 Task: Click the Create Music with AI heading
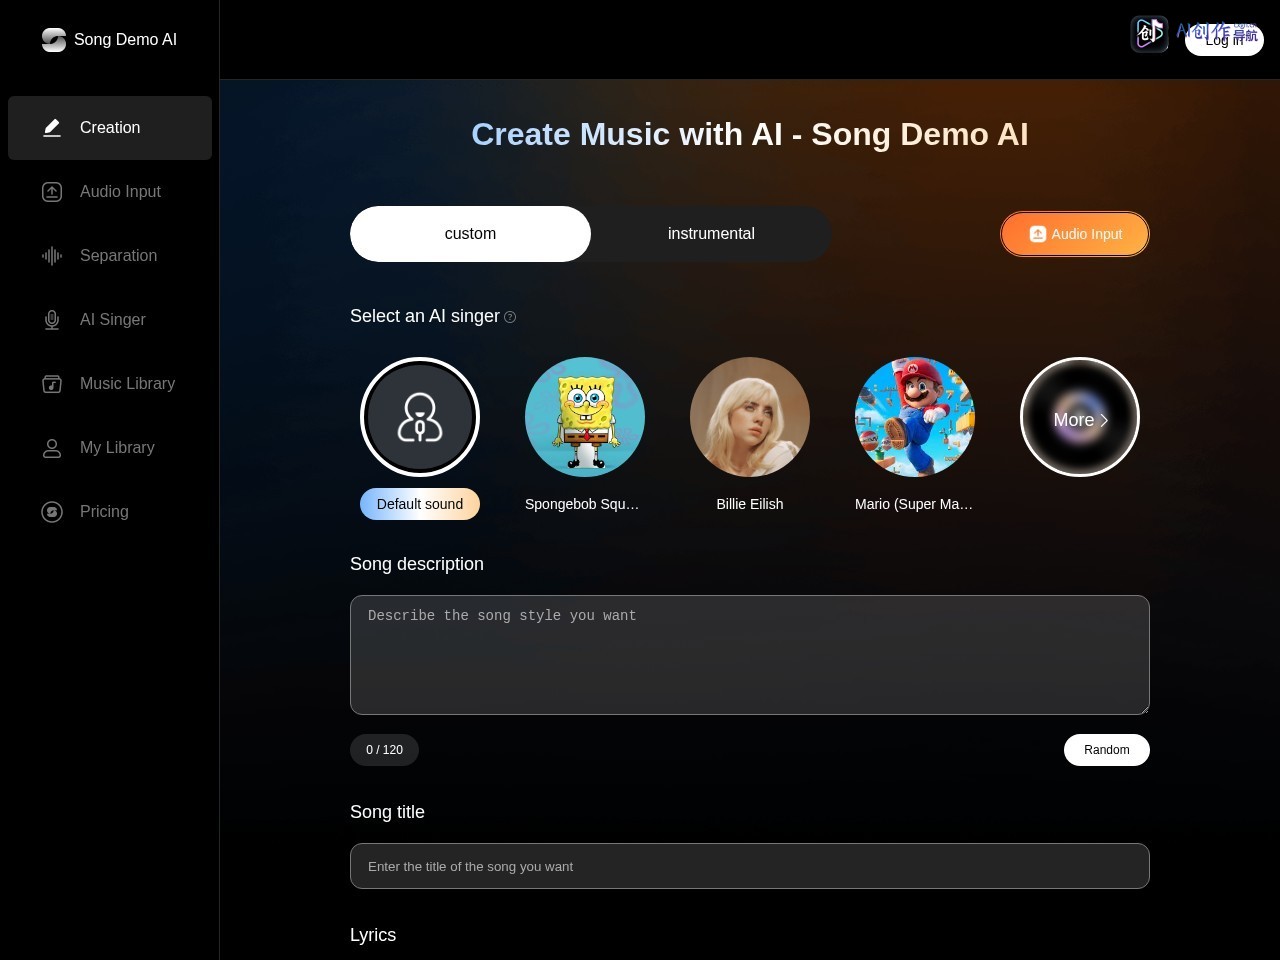[750, 134]
